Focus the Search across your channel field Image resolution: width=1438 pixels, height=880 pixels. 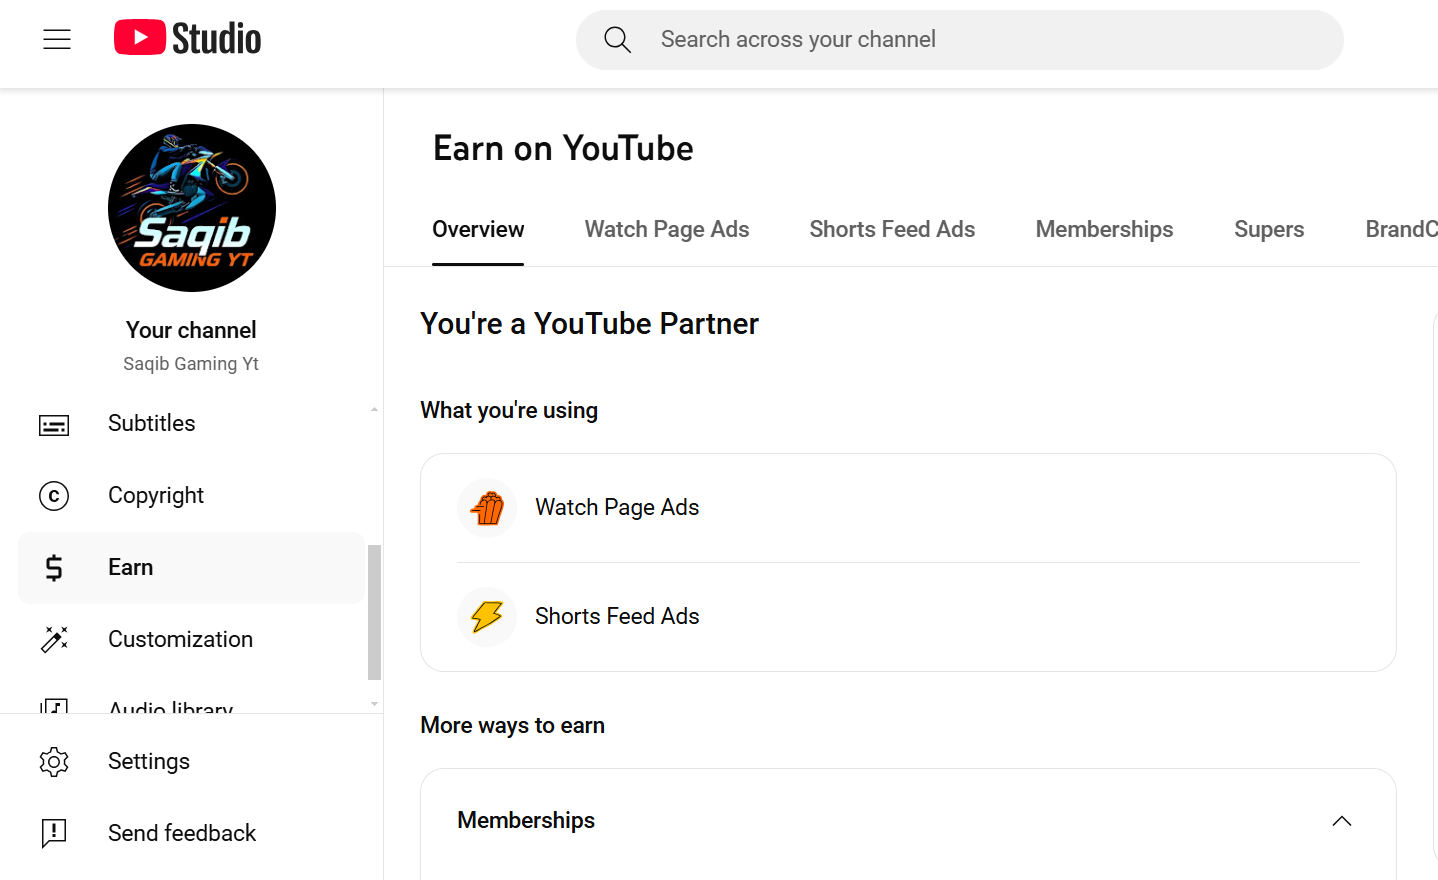[960, 40]
